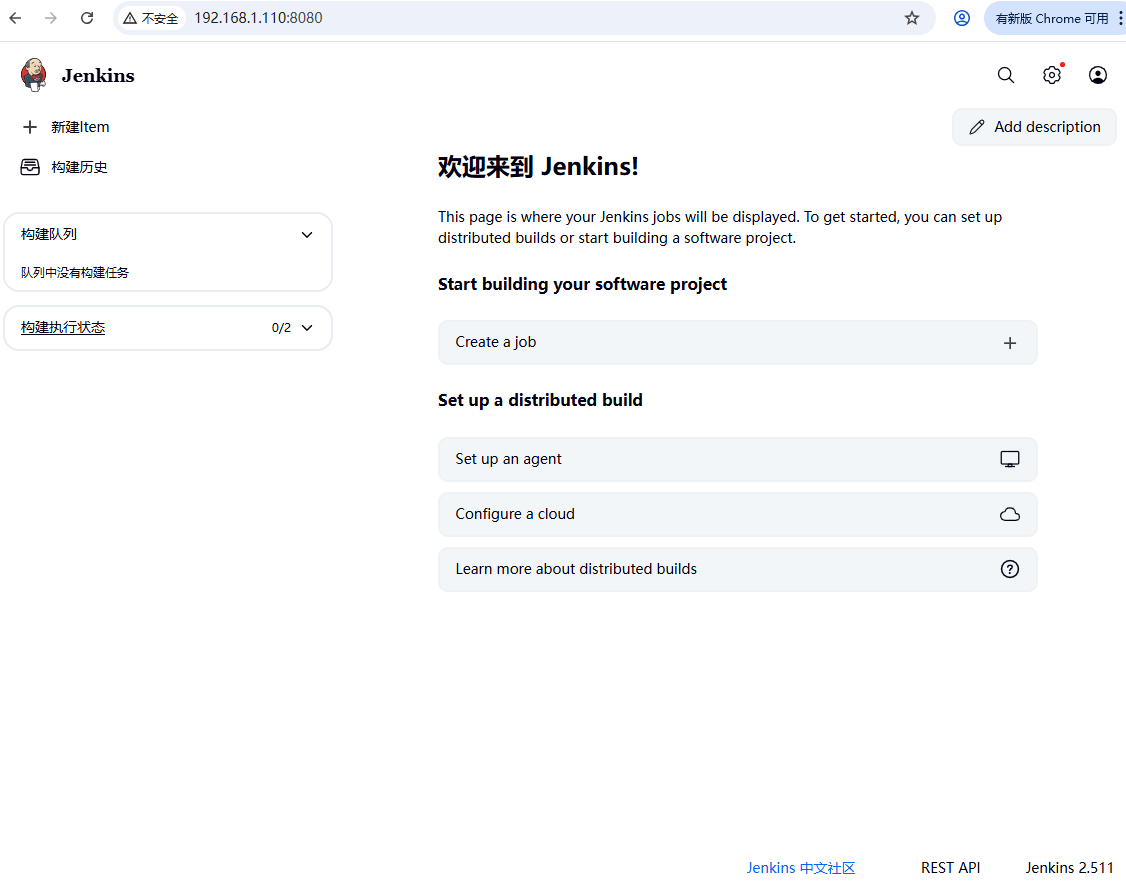The width and height of the screenshot is (1126, 889).
Task: Open the 构建历史 menu entry
Action: 64,167
